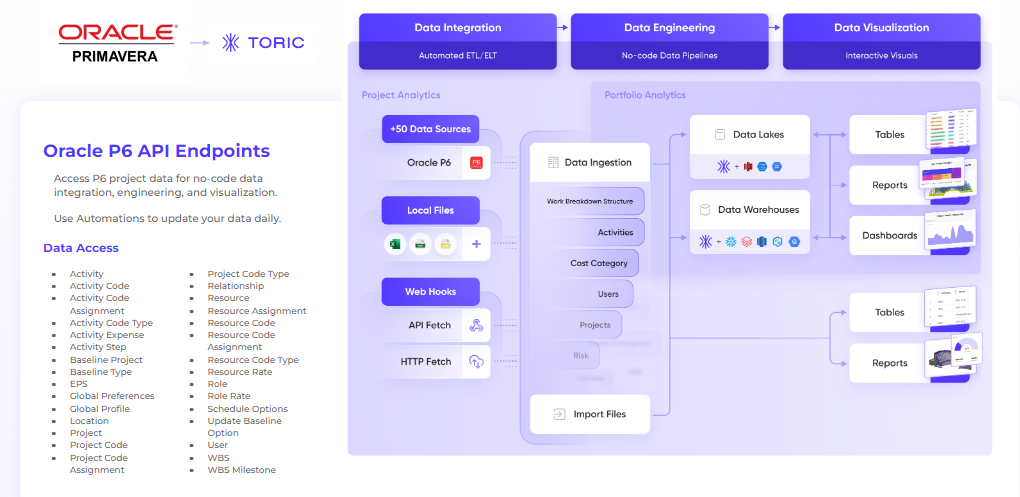
Task: Click 'Relationship' in the list
Action: tap(235, 286)
